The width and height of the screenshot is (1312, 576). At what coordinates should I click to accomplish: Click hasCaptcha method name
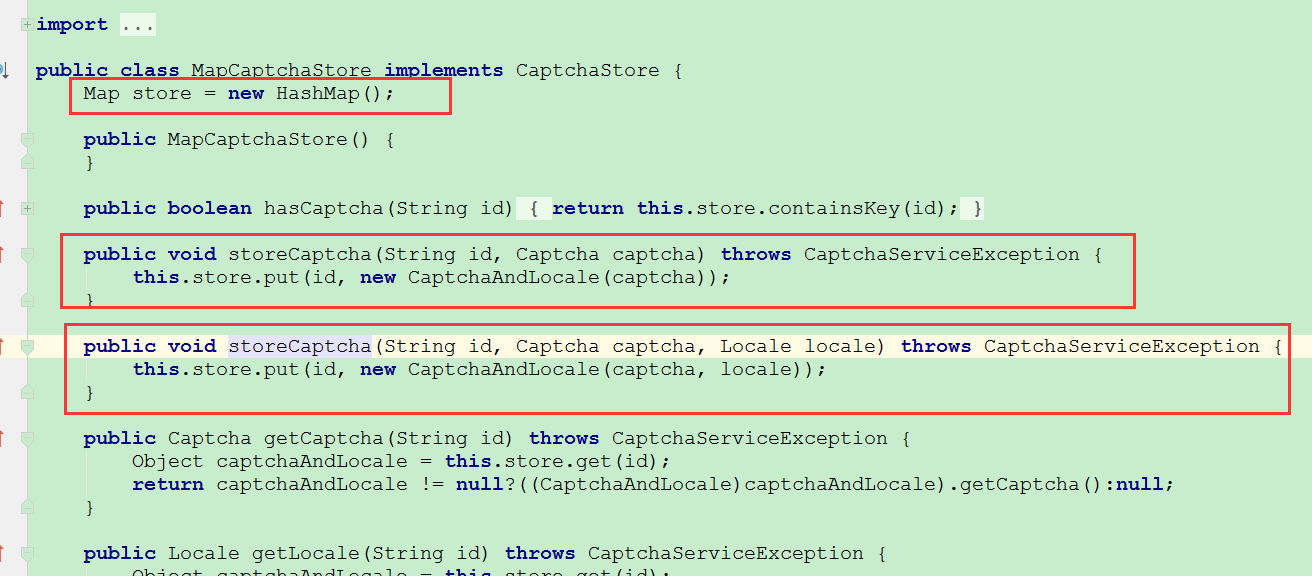[324, 208]
